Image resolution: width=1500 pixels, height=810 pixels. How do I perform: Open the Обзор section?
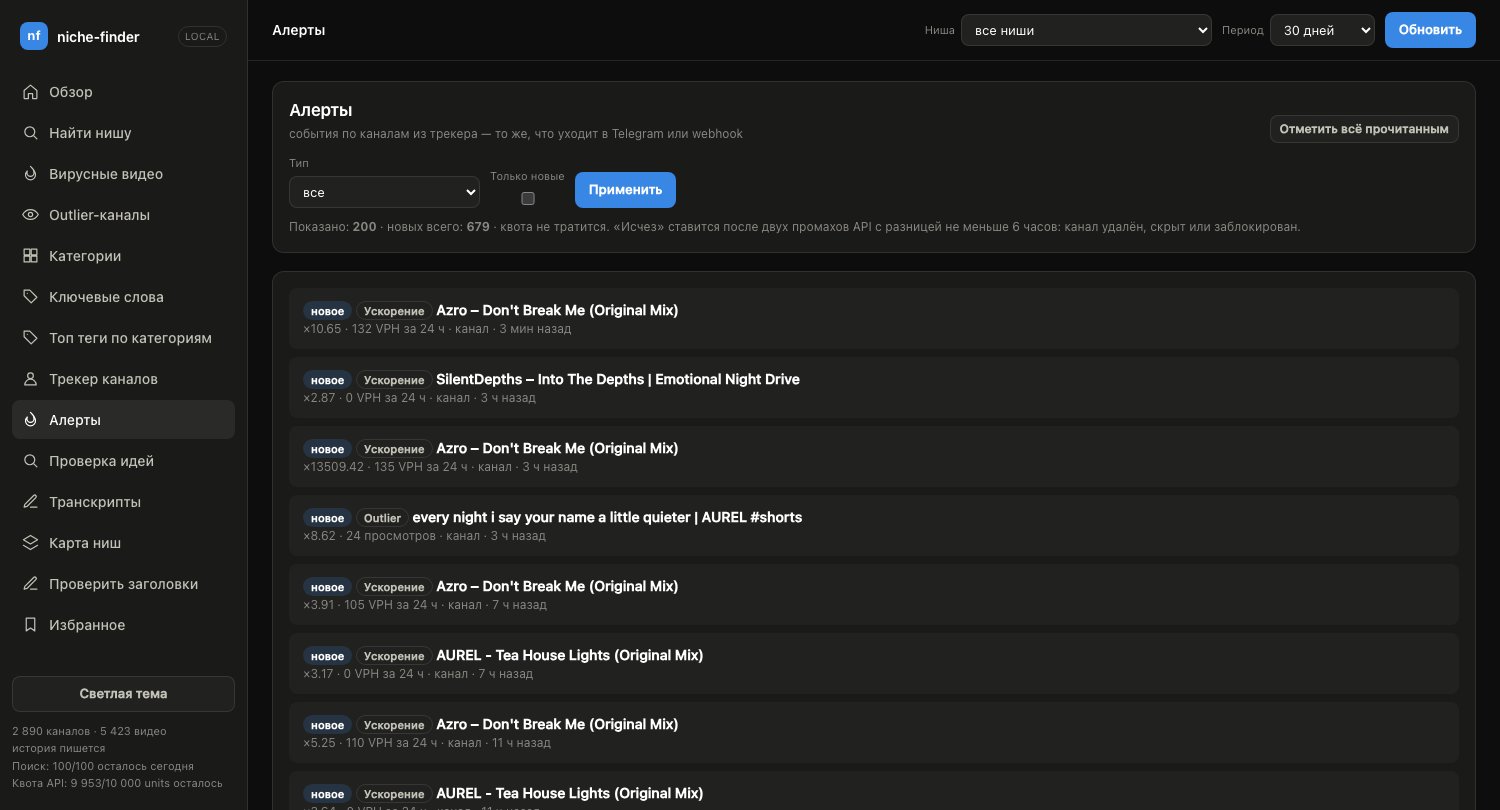123,92
